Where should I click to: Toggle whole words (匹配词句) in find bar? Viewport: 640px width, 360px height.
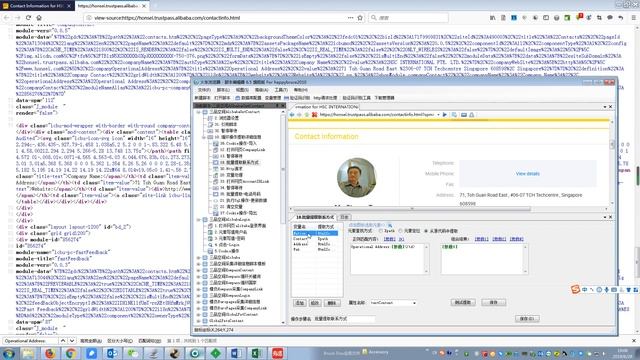pyautogui.click(x=149, y=341)
